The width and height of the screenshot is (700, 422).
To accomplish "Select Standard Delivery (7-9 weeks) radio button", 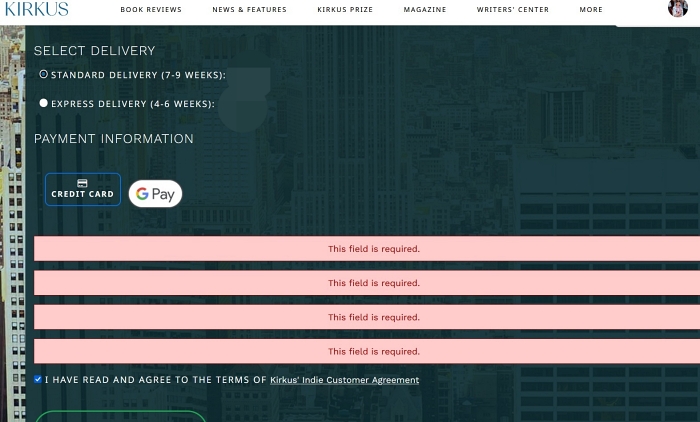I will point(43,74).
